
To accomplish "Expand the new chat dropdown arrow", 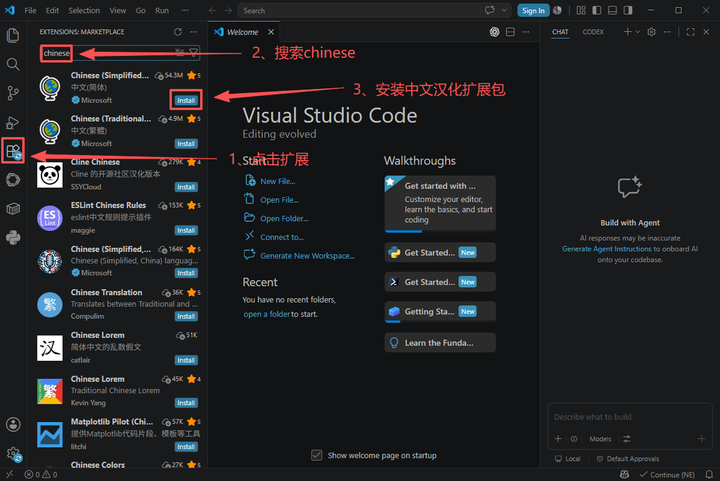I will [637, 32].
